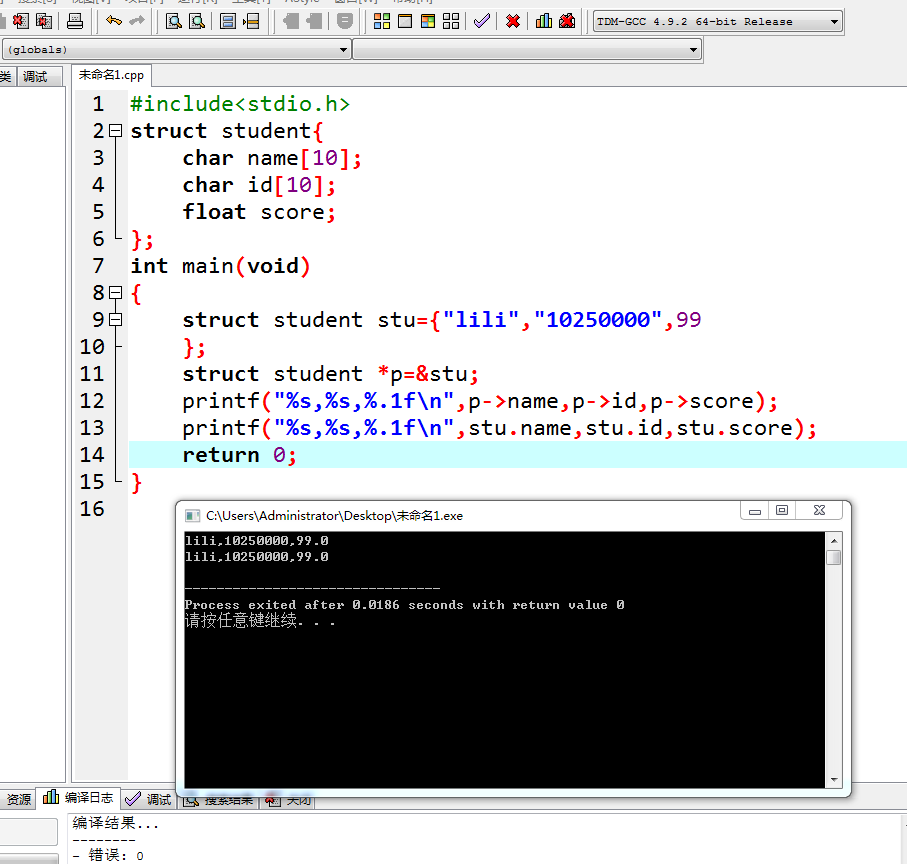Click the close all files icon
The image size is (907, 864).
(44, 21)
